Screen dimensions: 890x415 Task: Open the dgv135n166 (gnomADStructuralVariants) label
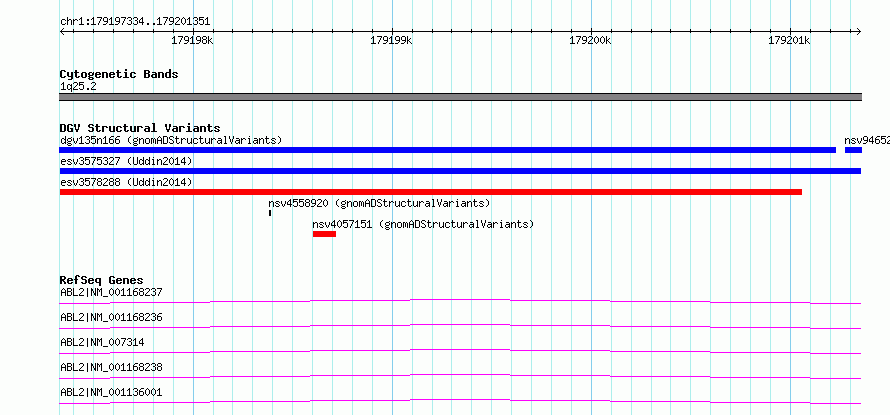pyautogui.click(x=171, y=140)
